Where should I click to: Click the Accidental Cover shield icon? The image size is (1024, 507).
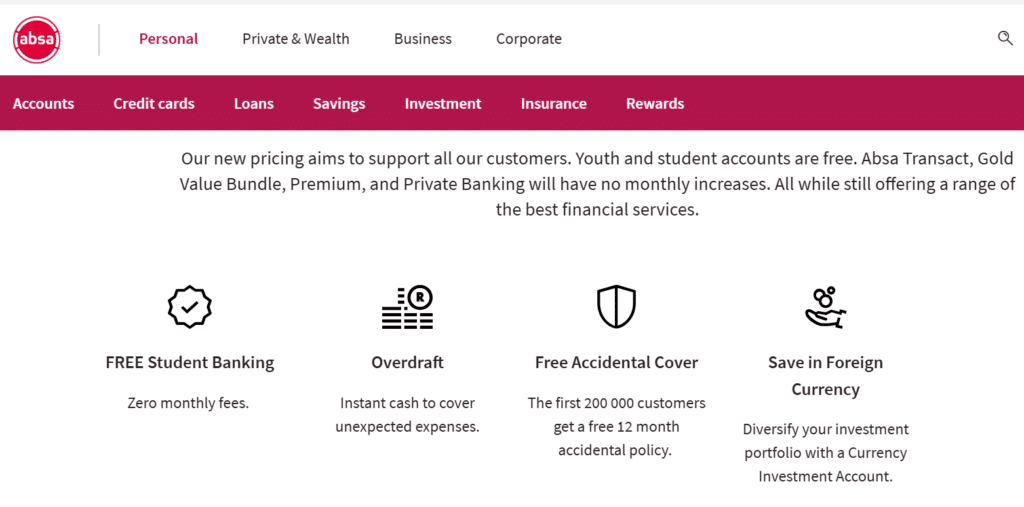click(x=616, y=307)
